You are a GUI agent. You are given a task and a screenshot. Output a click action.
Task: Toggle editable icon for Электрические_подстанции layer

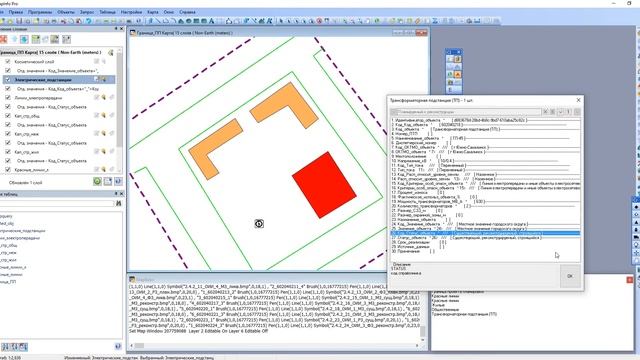tap(97, 79)
